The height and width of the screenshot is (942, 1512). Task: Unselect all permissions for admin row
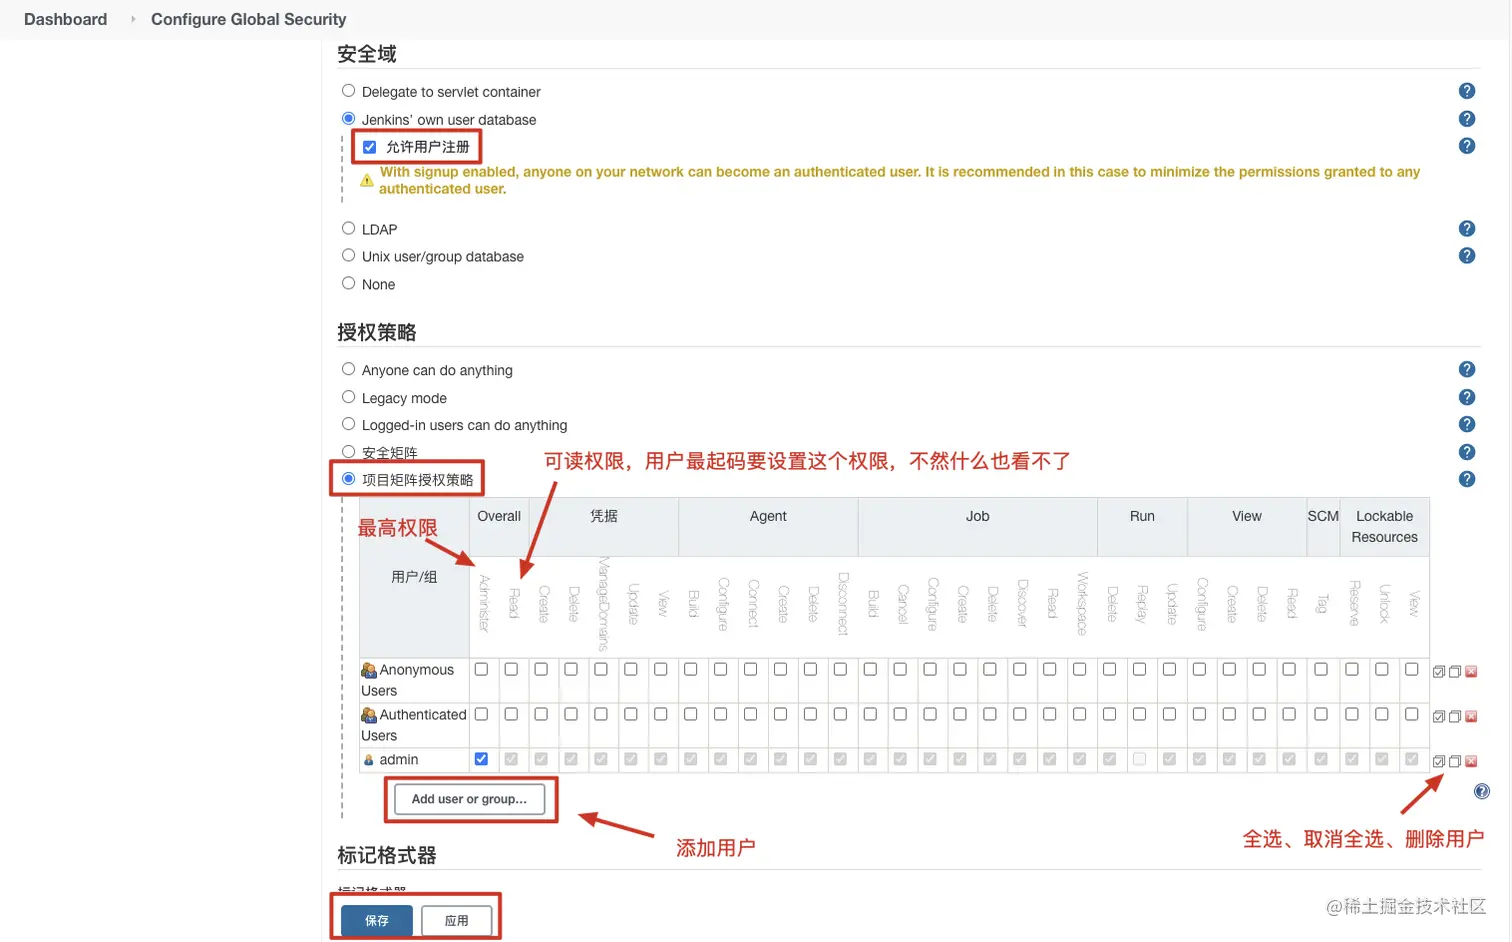(x=1455, y=762)
